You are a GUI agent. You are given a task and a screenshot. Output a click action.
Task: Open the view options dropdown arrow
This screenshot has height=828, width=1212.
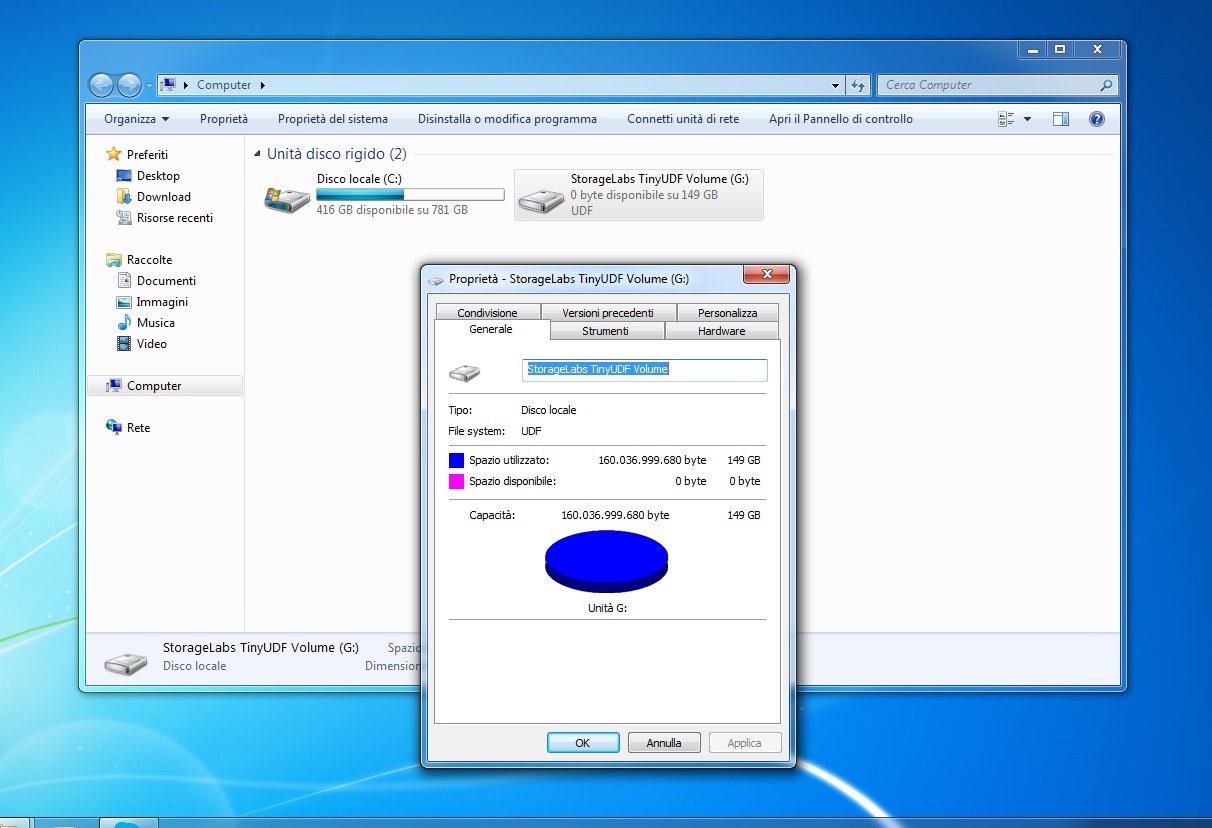coord(1027,120)
